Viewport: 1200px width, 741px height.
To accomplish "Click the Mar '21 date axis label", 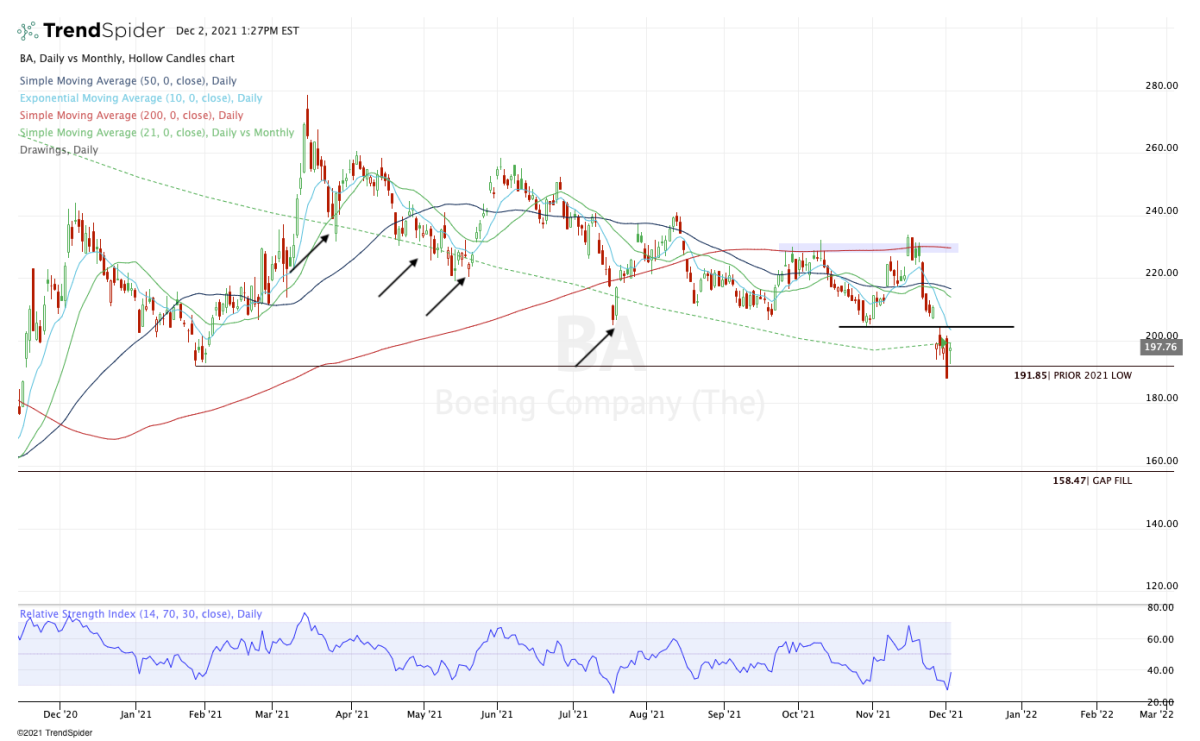I will [273, 715].
